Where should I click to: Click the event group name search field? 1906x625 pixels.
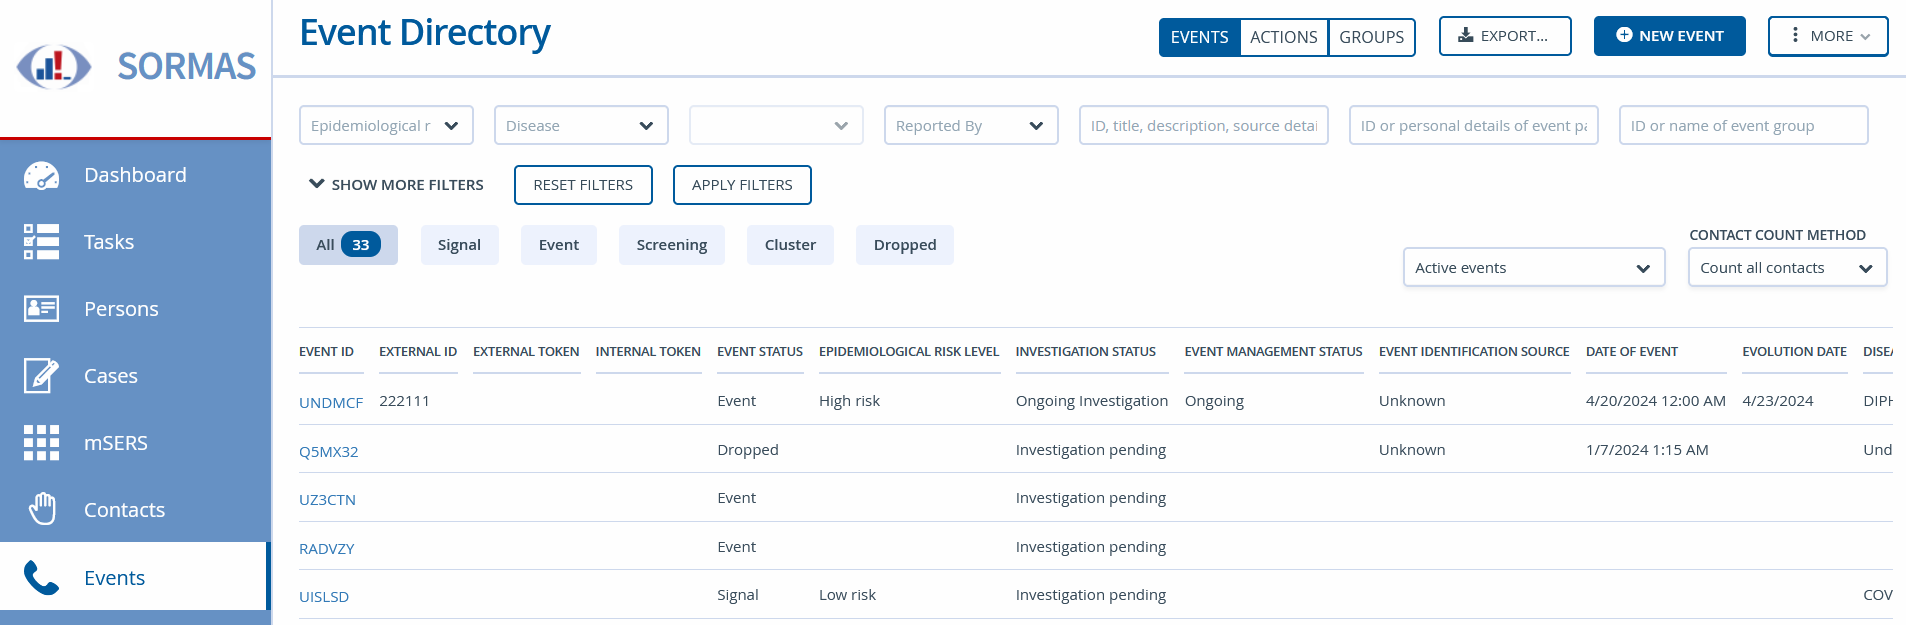(1742, 126)
